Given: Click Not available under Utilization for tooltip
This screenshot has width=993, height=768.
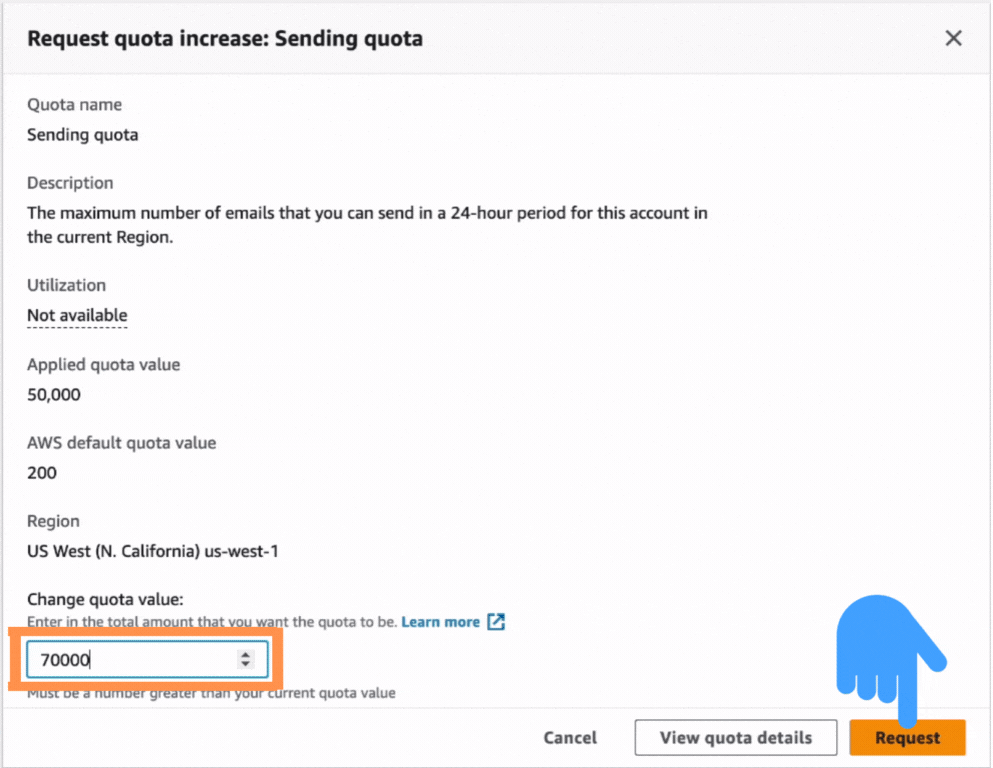Looking at the screenshot, I should 77,315.
